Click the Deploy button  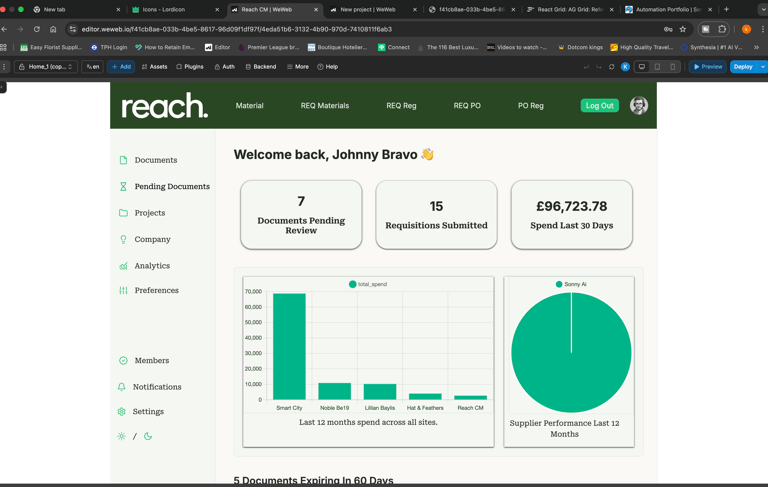(x=744, y=67)
